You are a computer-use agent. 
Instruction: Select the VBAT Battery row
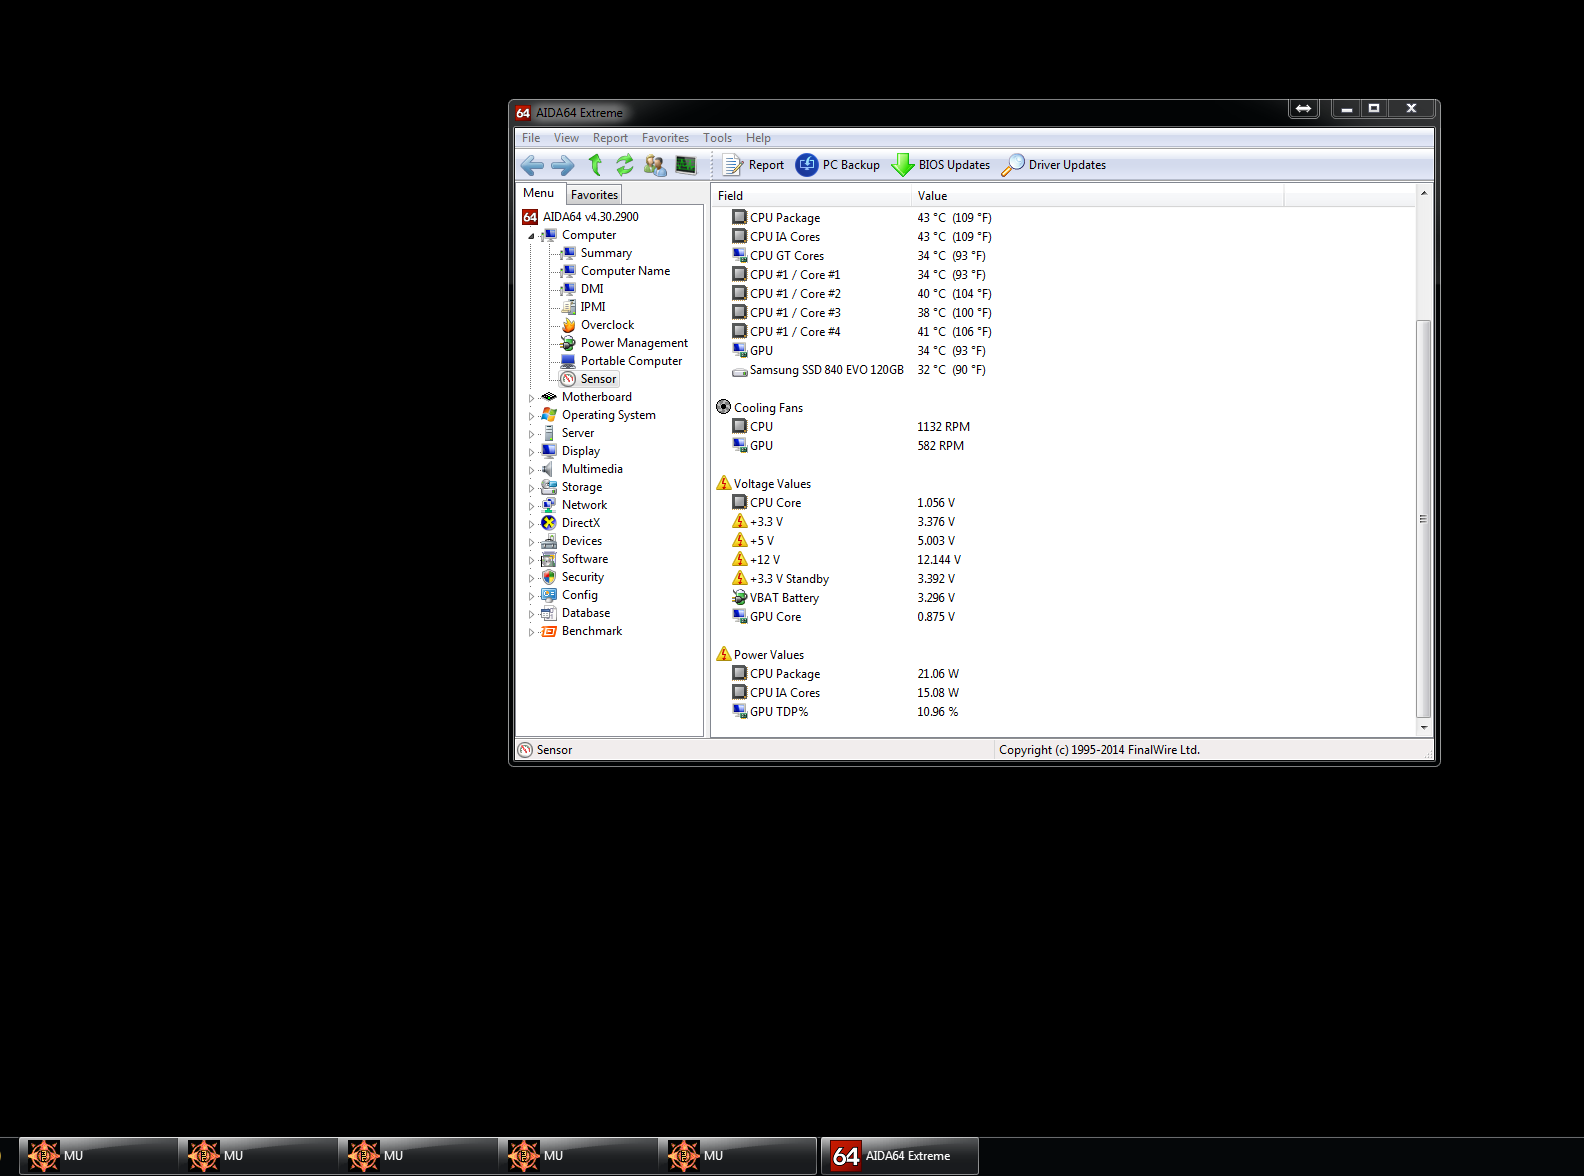click(1062, 598)
